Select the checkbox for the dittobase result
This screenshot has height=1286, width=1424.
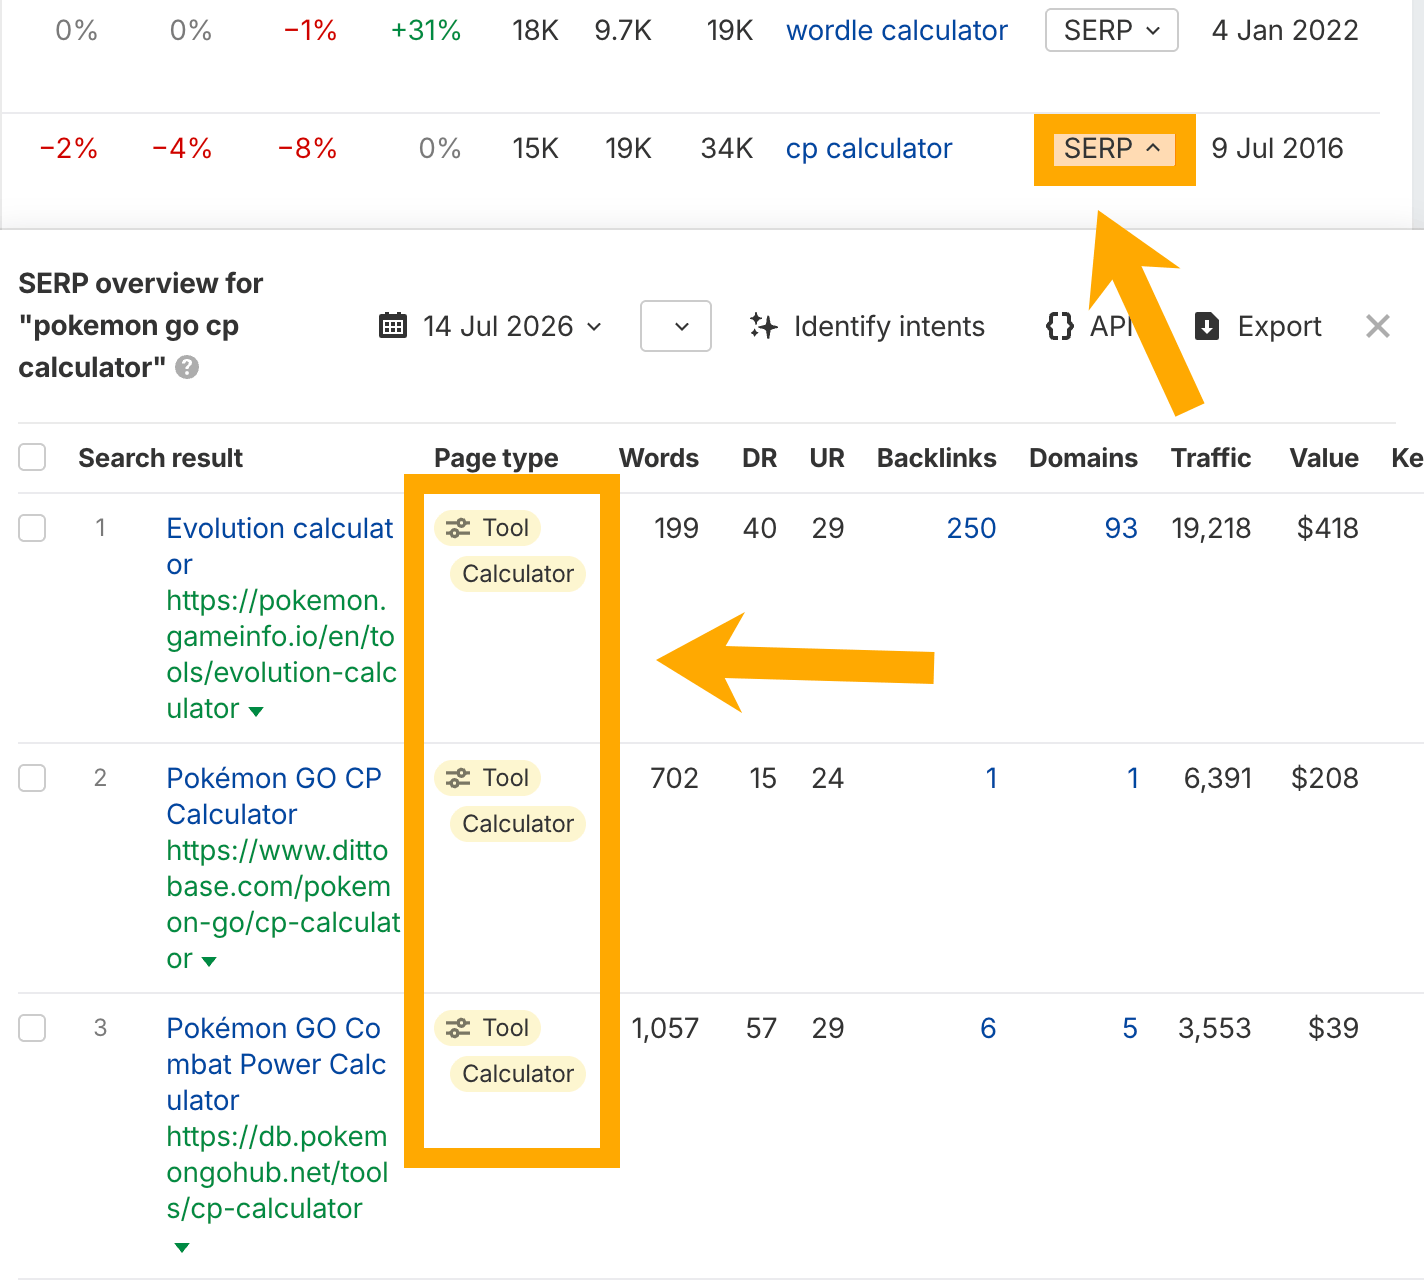pos(32,778)
